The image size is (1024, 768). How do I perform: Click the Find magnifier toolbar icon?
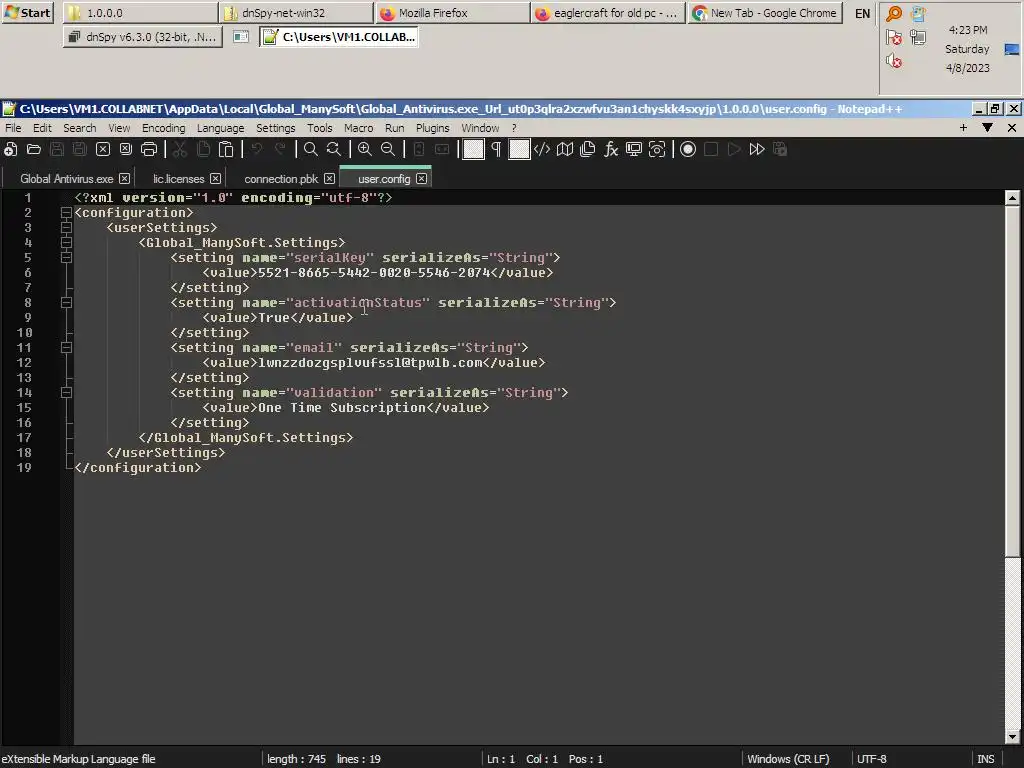311,150
